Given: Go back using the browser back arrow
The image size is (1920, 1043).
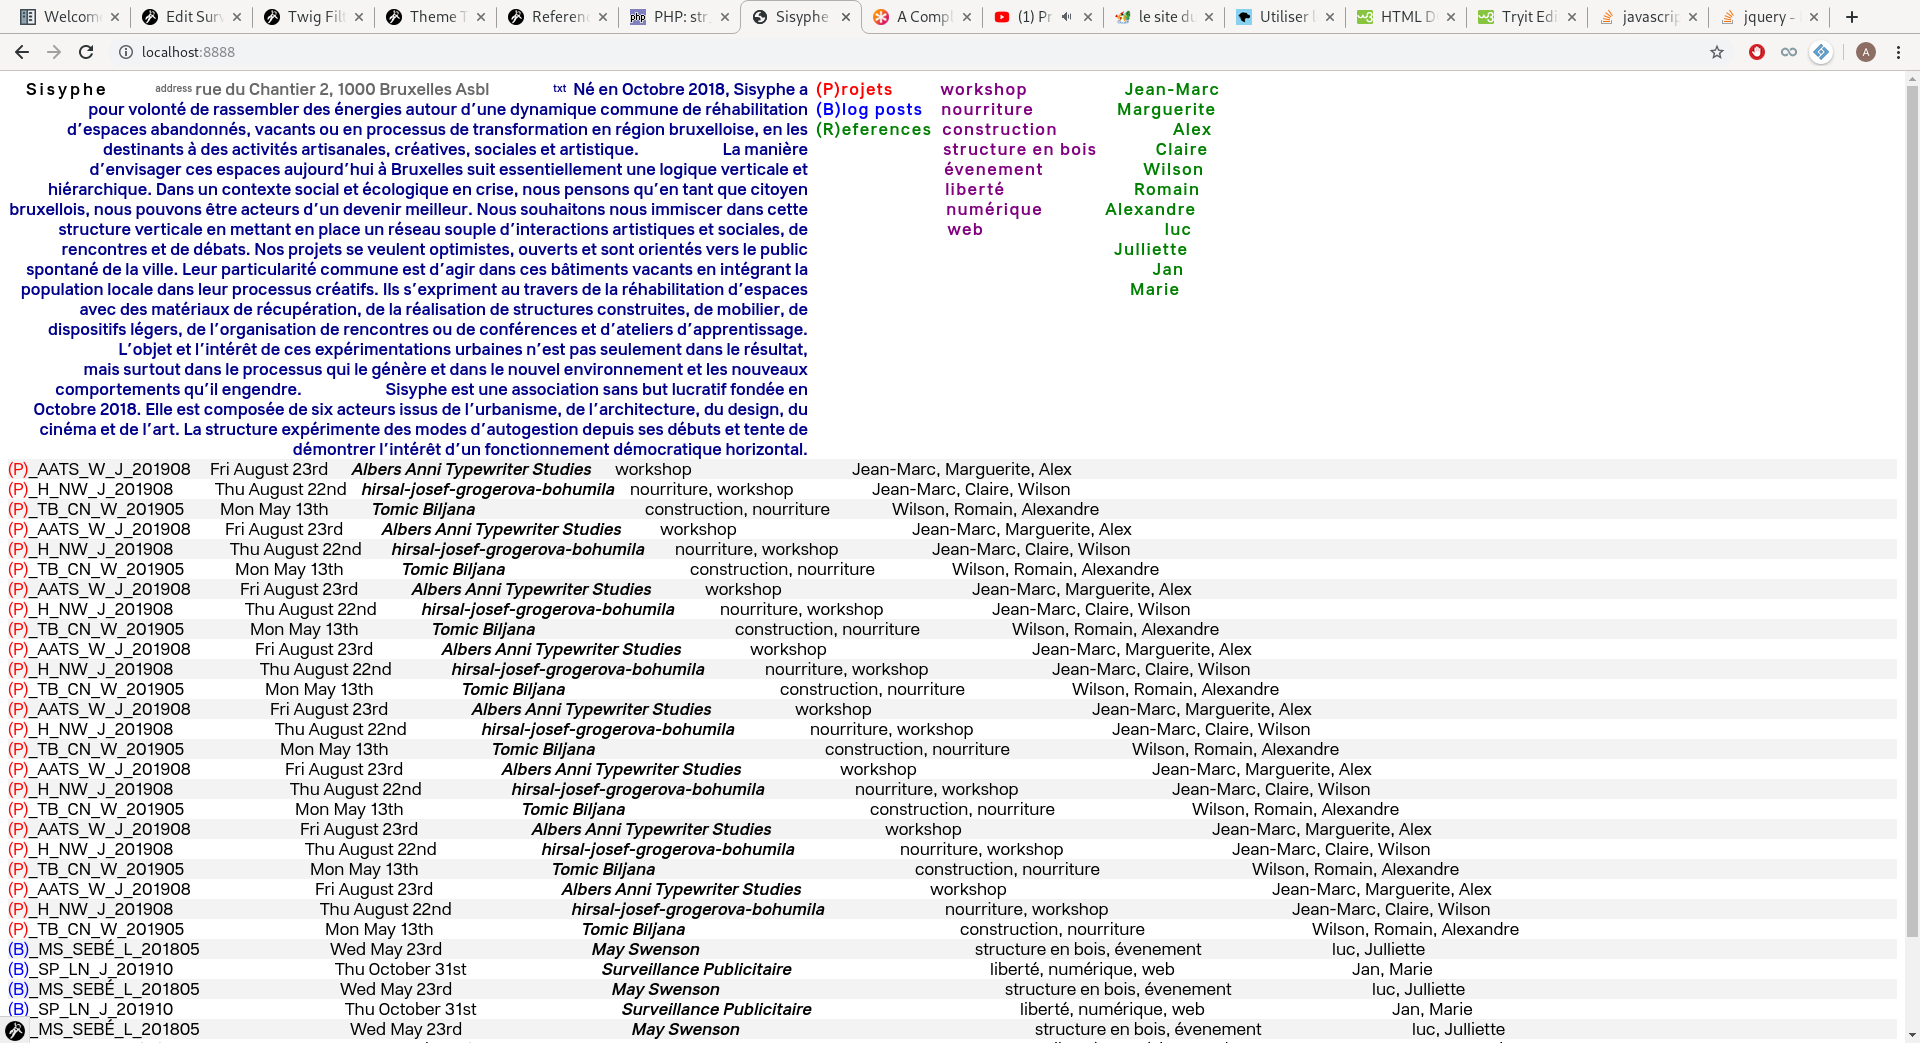Looking at the screenshot, I should point(22,52).
